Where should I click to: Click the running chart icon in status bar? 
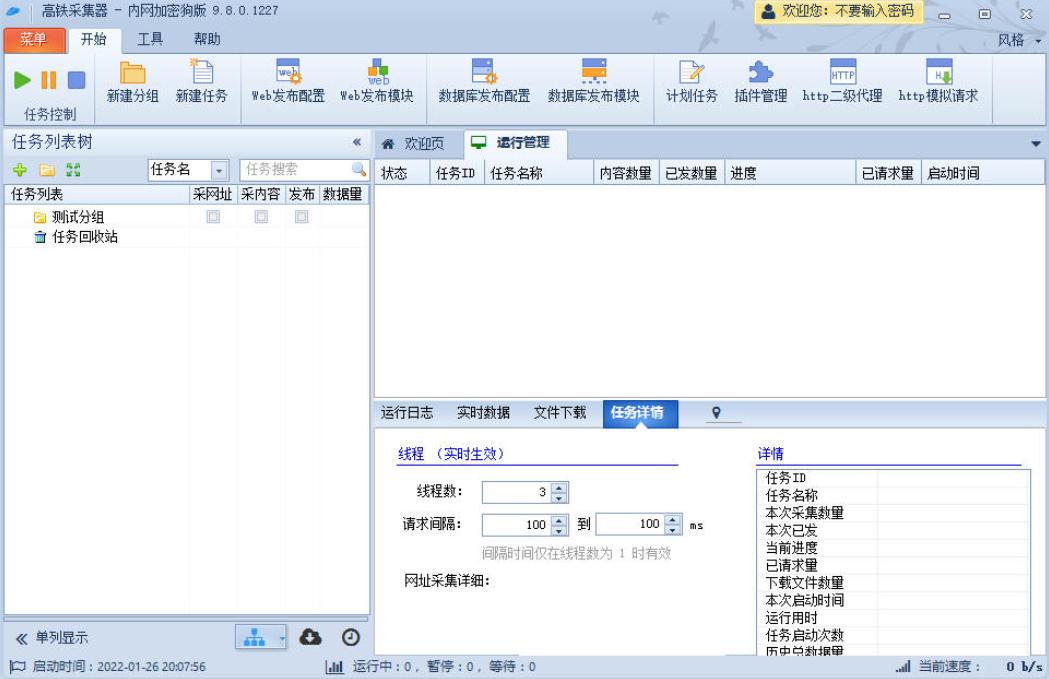click(x=334, y=666)
